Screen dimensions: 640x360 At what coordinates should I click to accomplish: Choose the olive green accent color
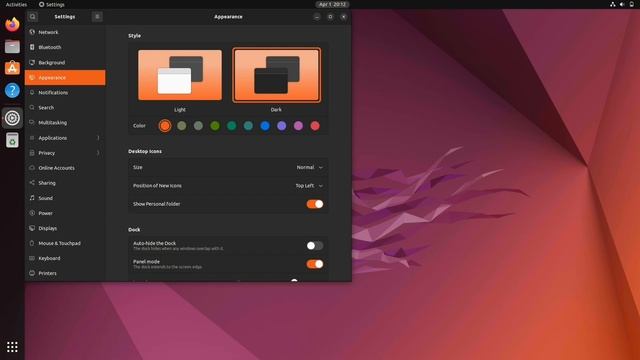pos(215,126)
